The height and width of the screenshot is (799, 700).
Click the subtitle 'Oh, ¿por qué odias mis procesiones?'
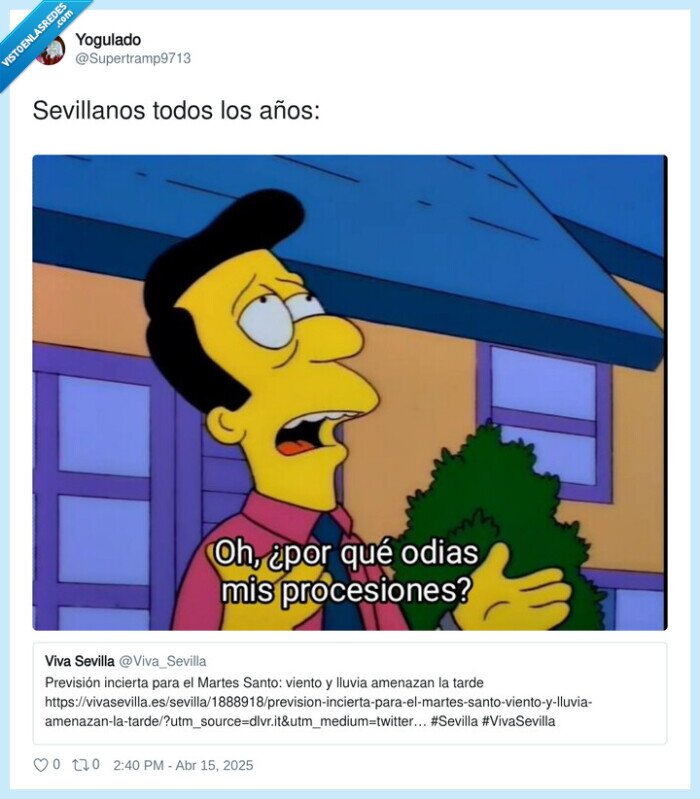tap(346, 572)
